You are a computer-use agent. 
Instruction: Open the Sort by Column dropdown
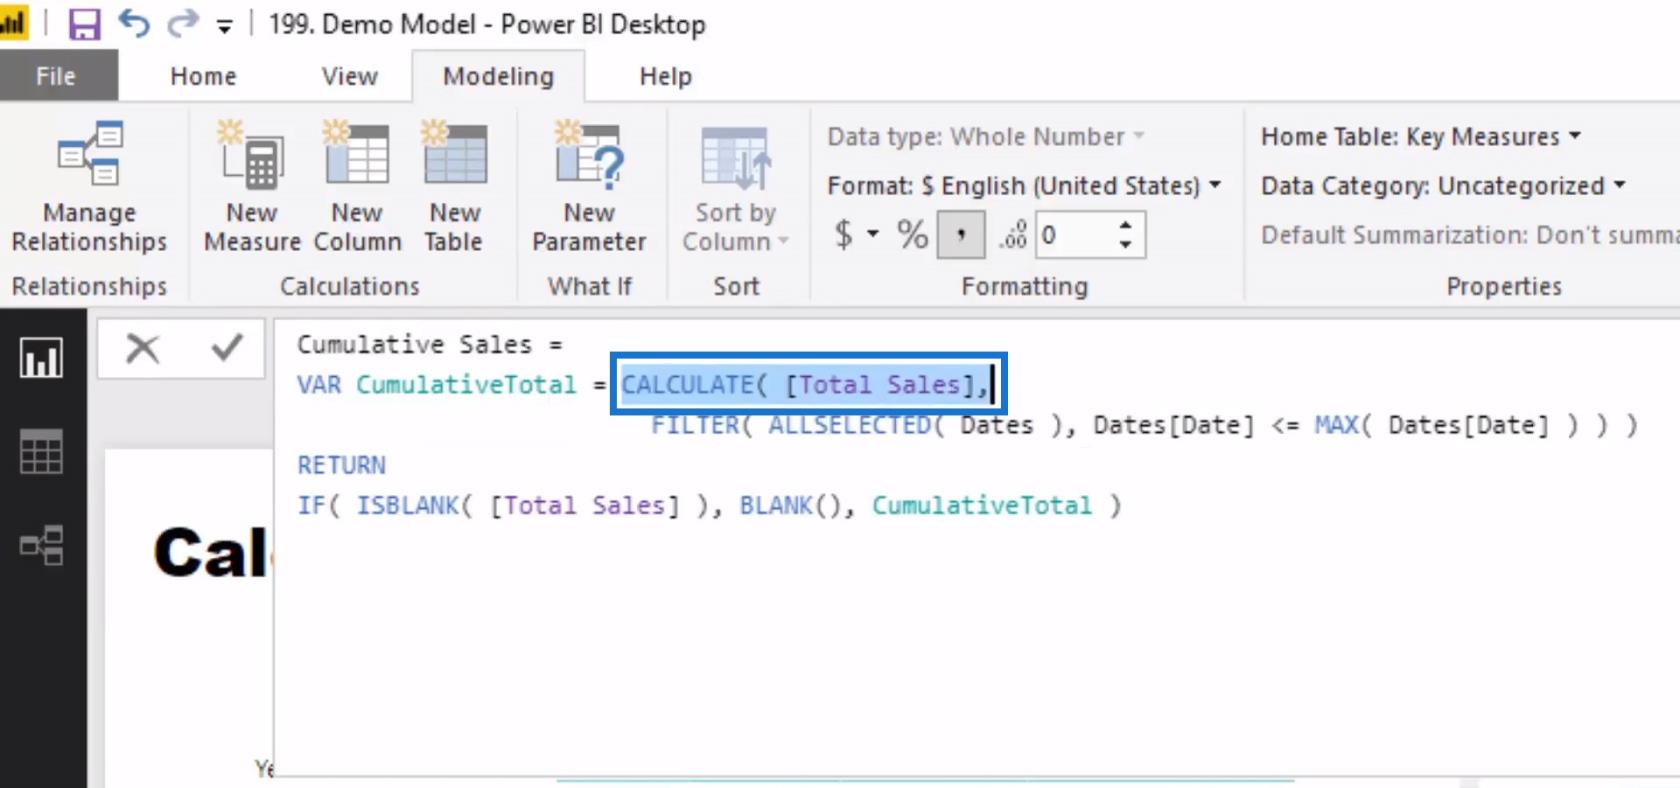(736, 187)
